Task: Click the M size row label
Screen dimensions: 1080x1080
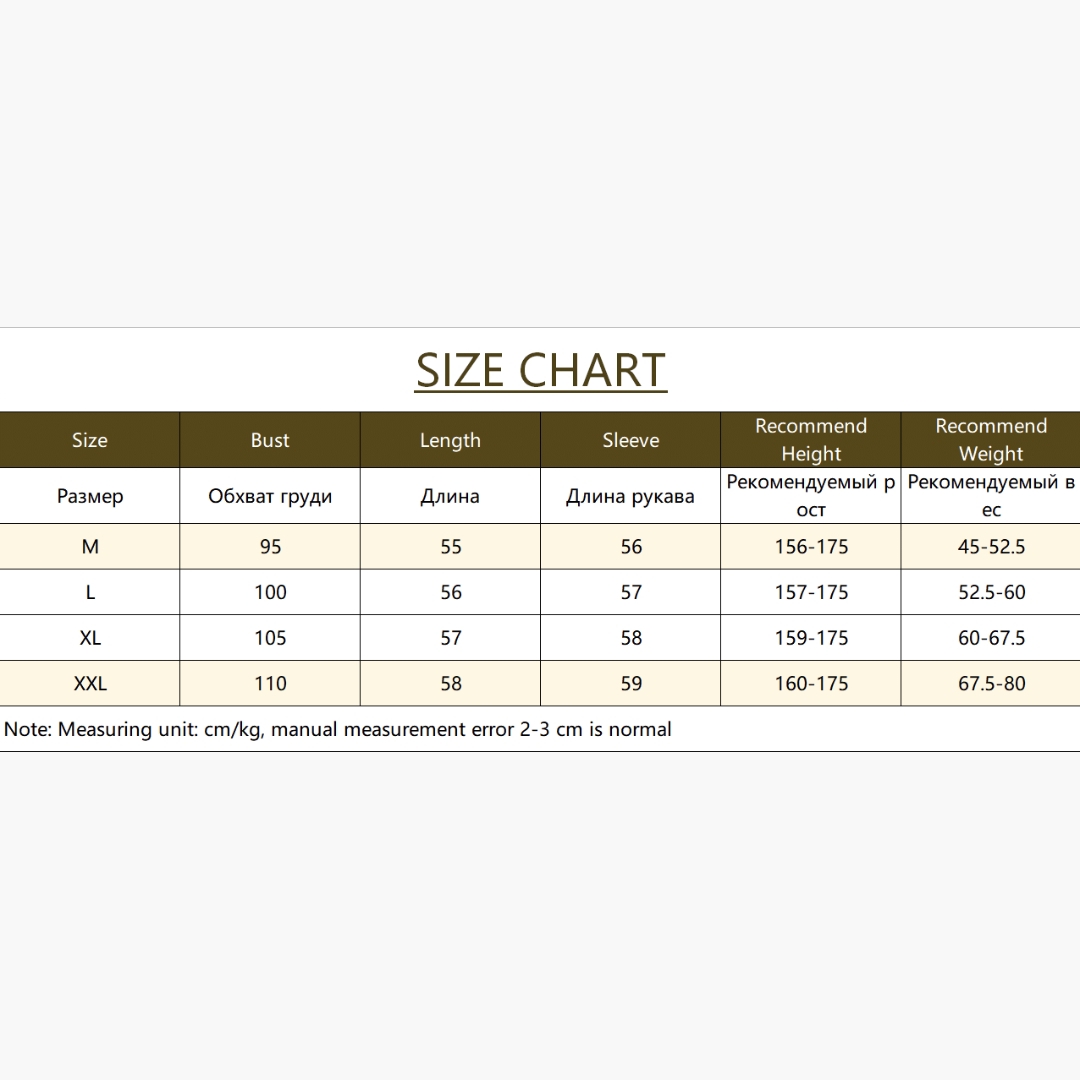Action: [90, 547]
